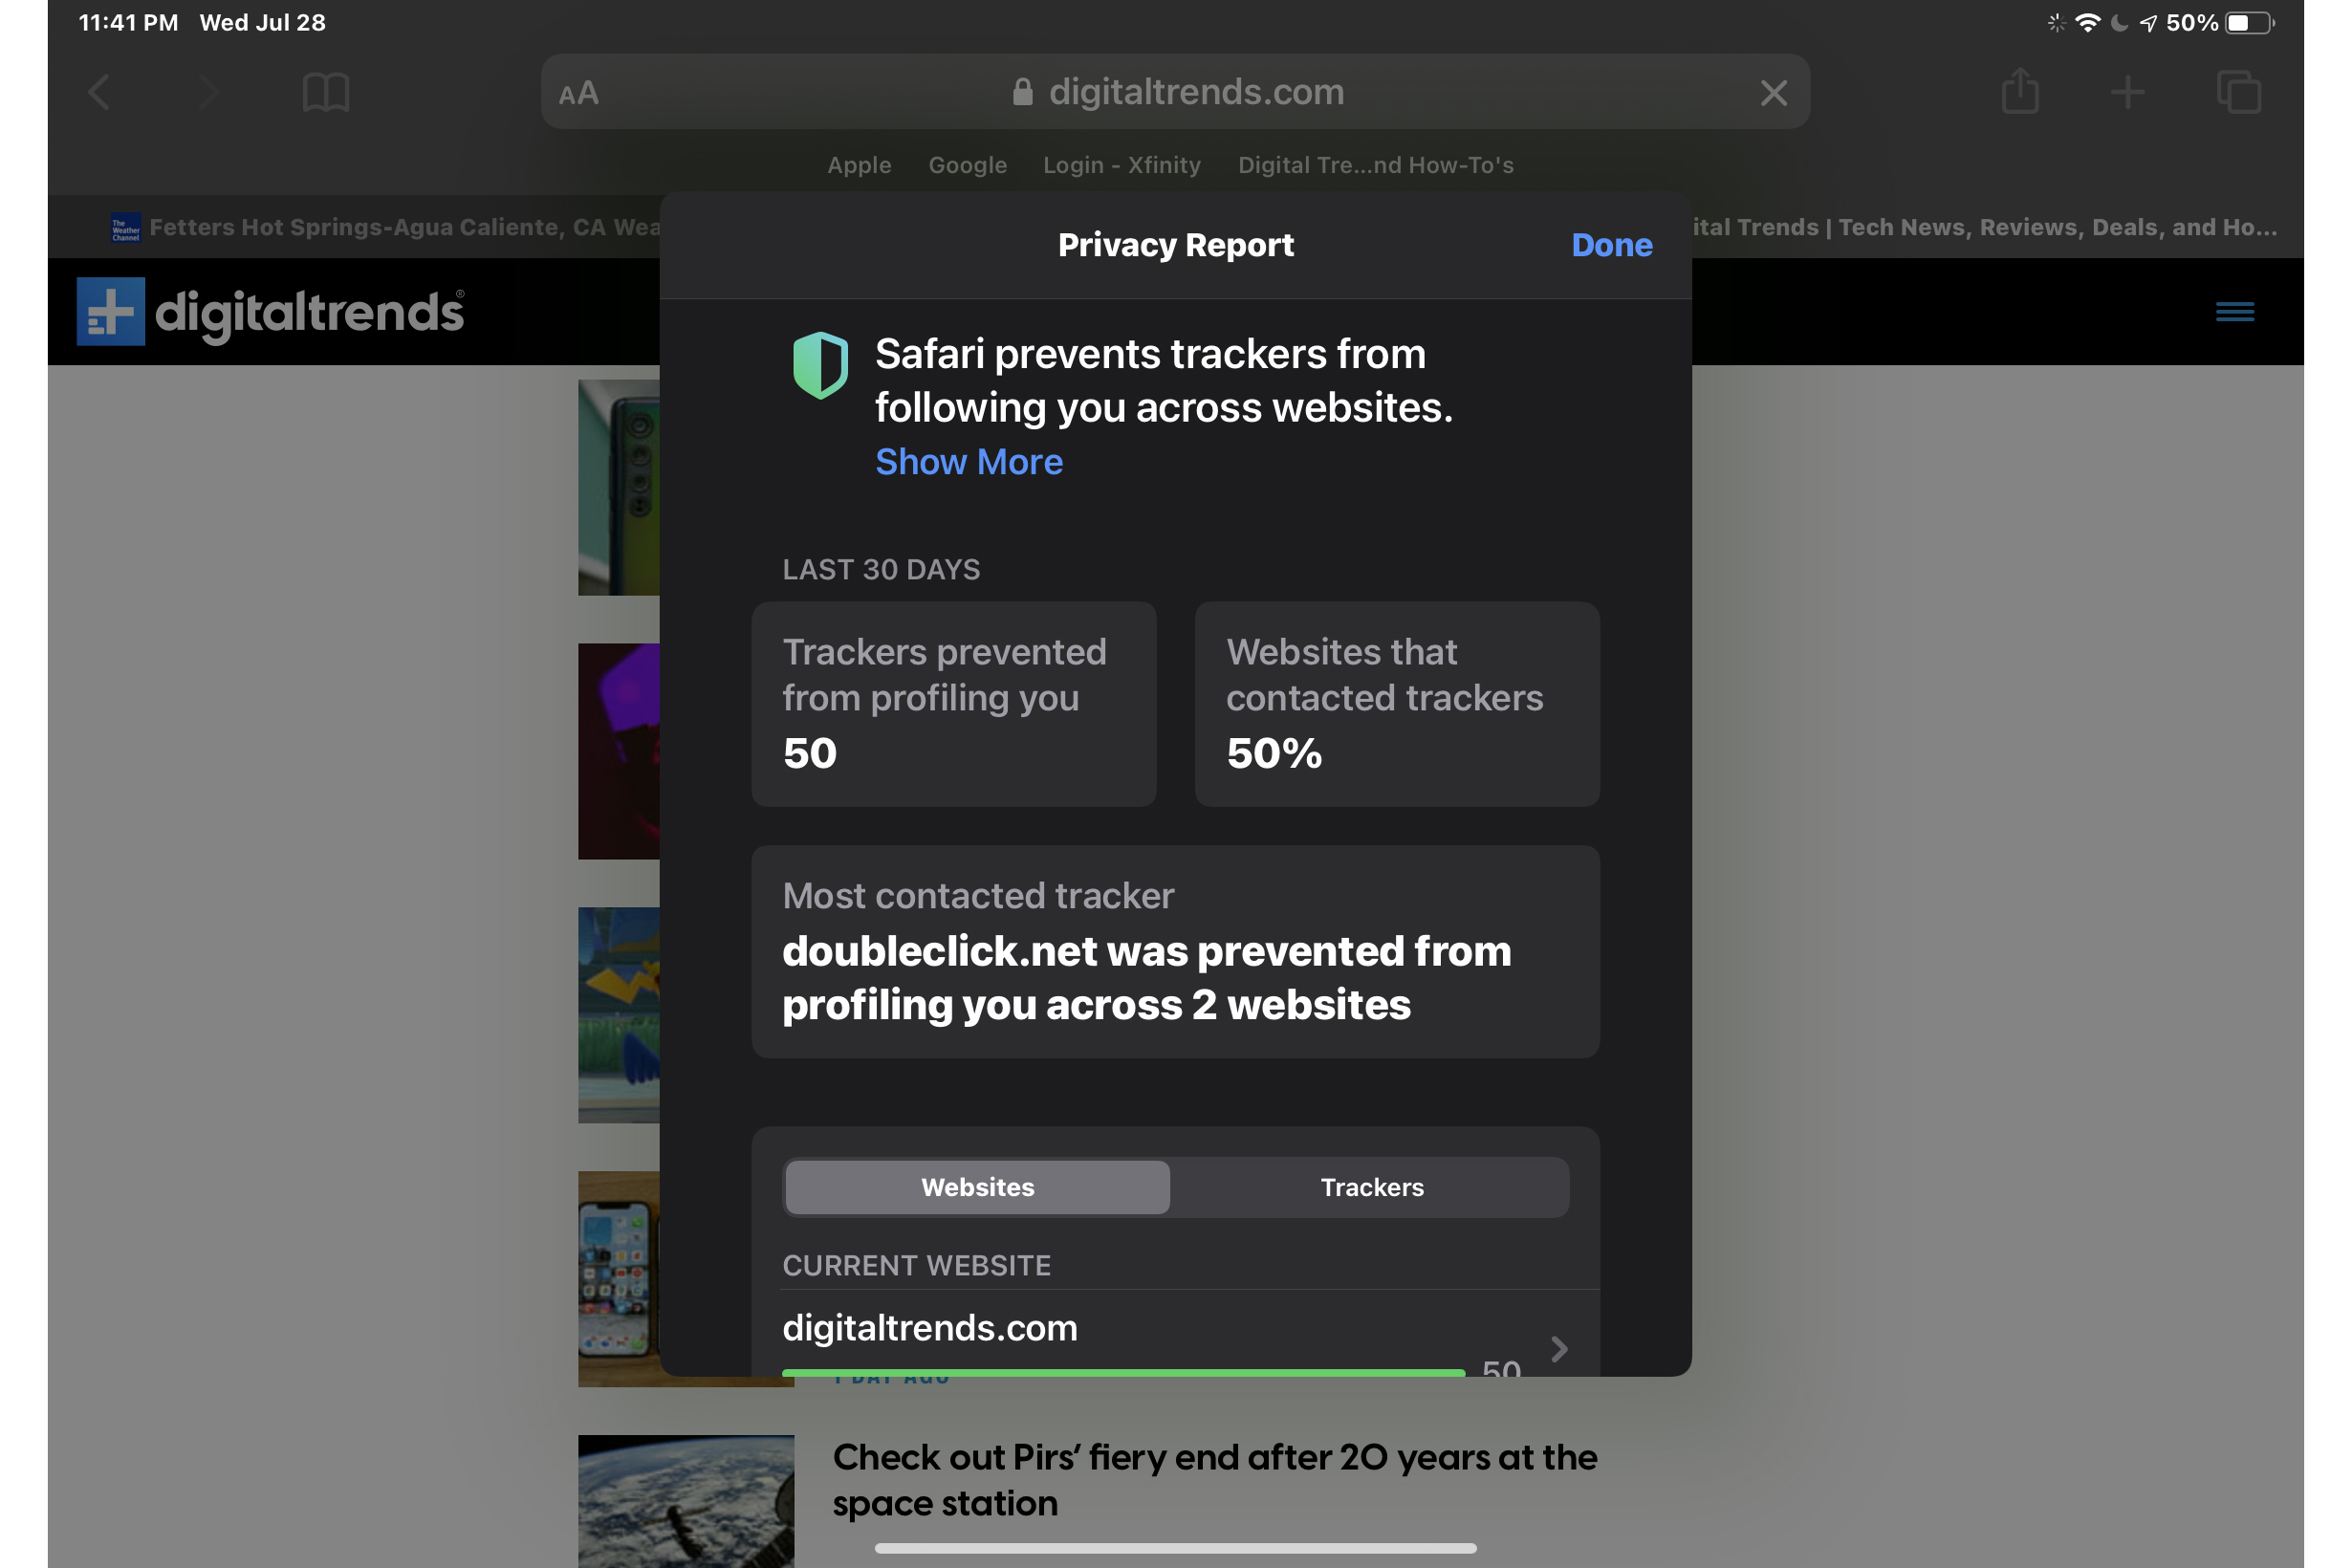
Task: Click the digitaltrends.com address field
Action: pos(1175,92)
